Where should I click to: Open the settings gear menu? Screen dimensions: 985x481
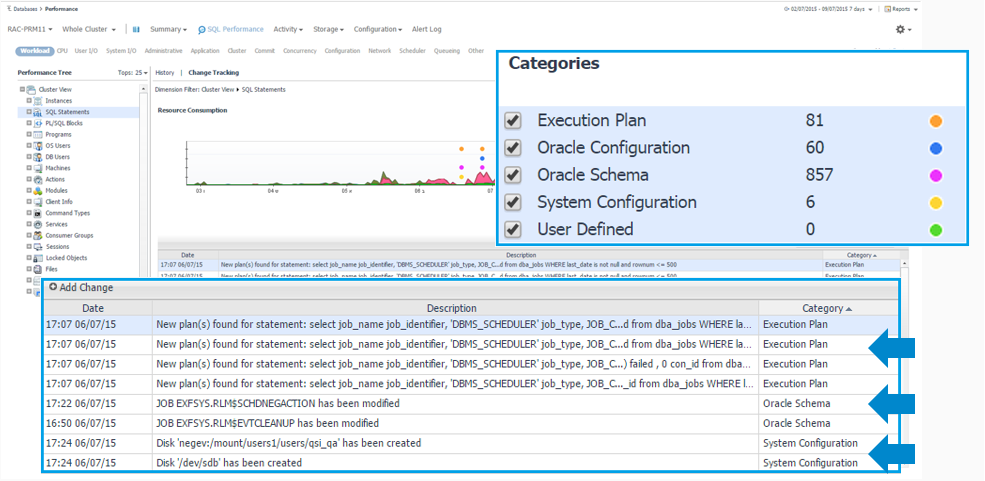(901, 30)
